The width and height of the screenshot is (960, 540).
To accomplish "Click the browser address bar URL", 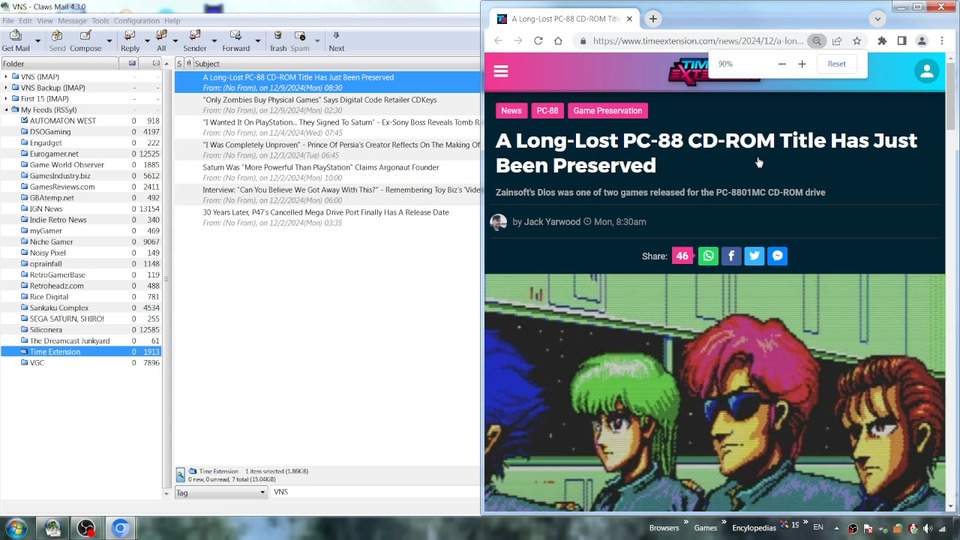I will click(698, 41).
